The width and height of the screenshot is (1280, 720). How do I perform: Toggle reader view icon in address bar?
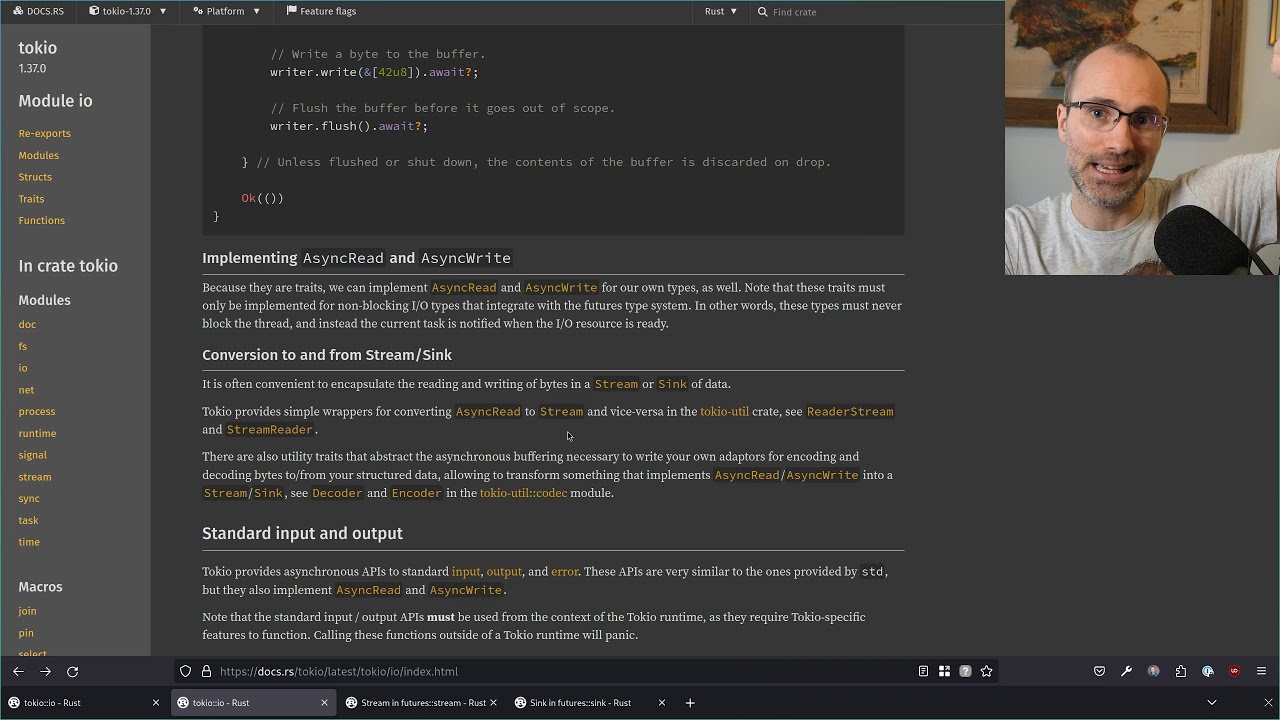pos(923,671)
